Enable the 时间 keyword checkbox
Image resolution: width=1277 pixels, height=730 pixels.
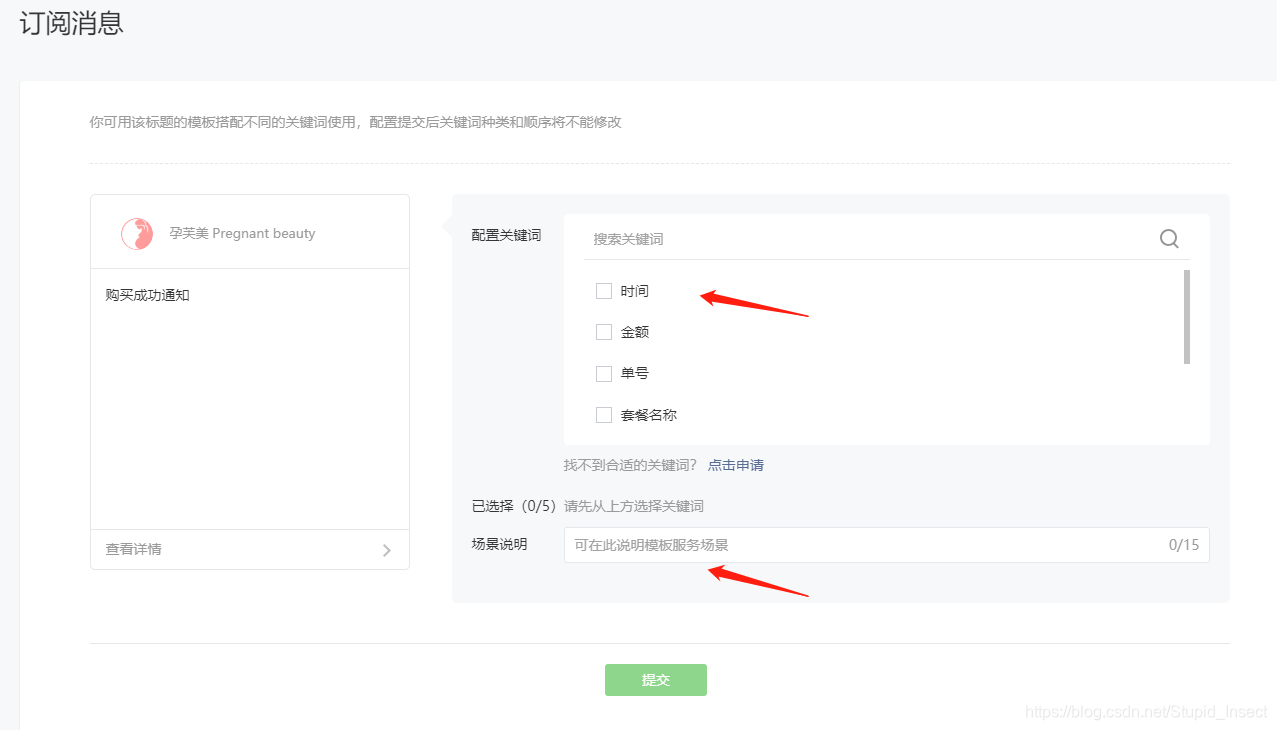(x=604, y=290)
